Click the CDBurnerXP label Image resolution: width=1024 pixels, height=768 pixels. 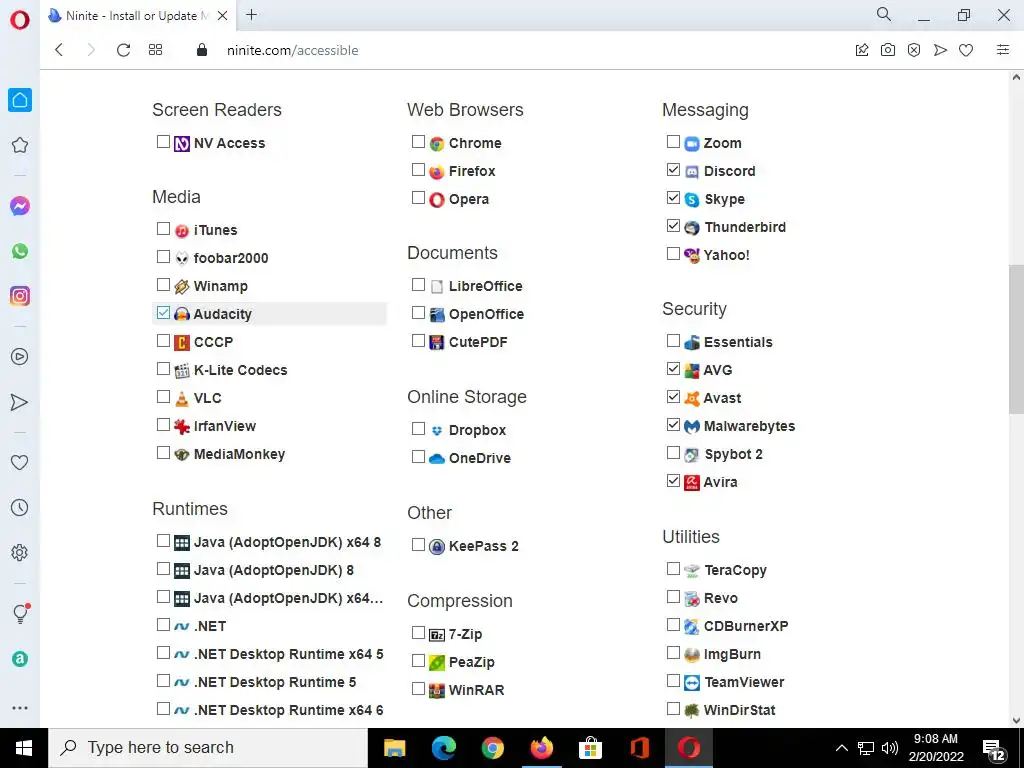coord(746,626)
